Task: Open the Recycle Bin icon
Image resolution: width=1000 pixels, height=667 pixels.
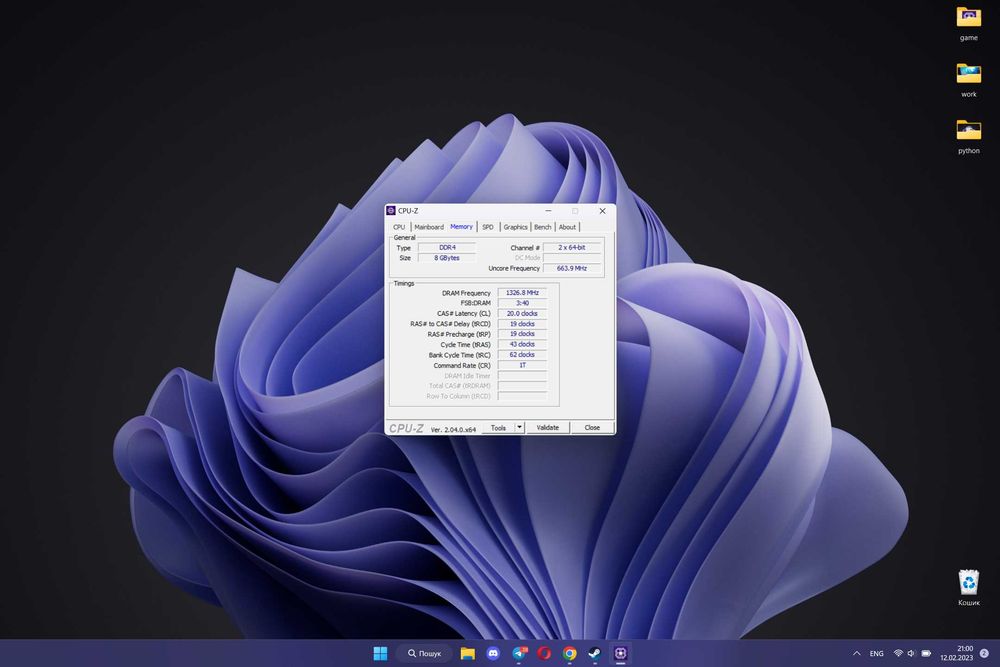Action: 968,583
